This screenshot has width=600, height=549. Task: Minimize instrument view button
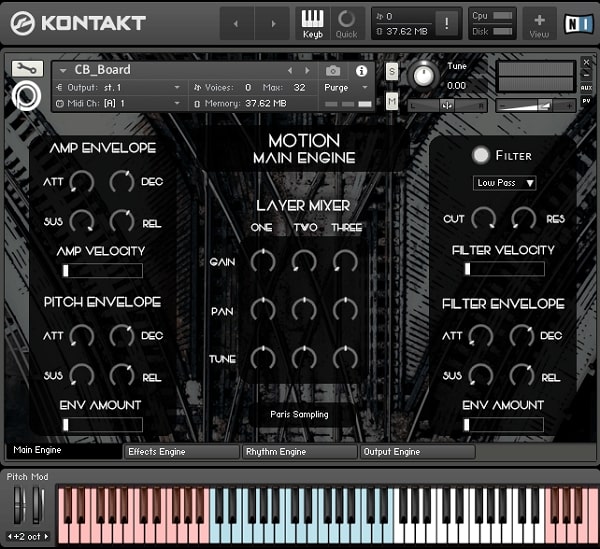(x=586, y=75)
